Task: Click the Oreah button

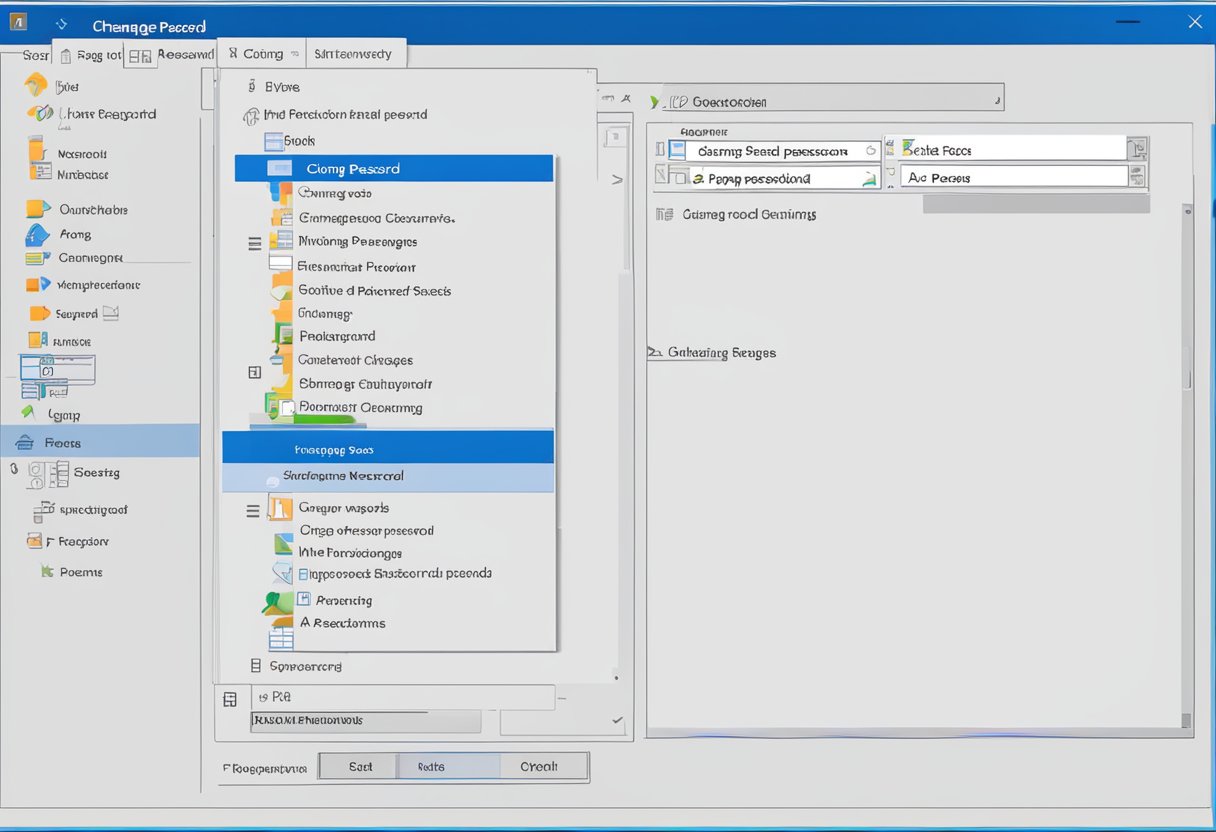Action: pyautogui.click(x=539, y=767)
